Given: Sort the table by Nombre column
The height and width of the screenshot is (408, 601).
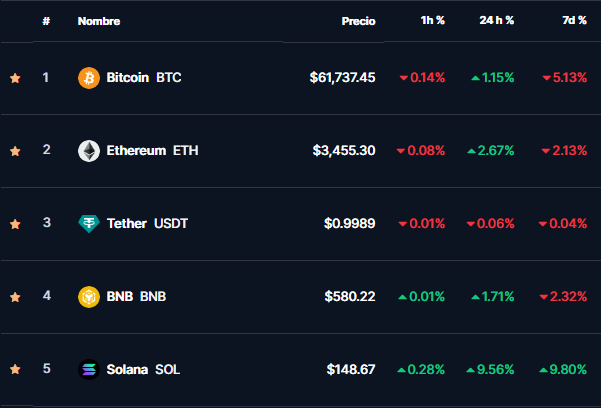Looking at the screenshot, I should click(x=97, y=21).
